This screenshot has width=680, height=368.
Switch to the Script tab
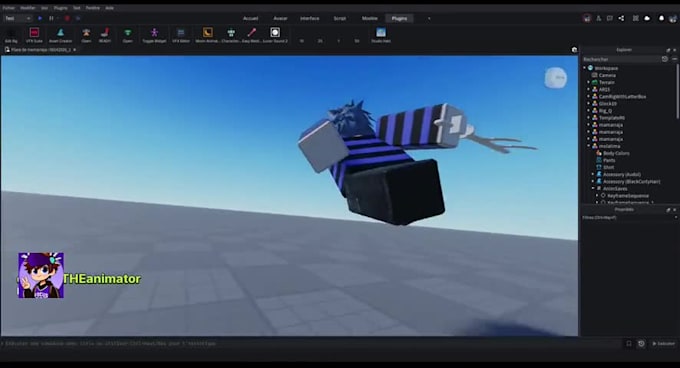click(x=340, y=18)
